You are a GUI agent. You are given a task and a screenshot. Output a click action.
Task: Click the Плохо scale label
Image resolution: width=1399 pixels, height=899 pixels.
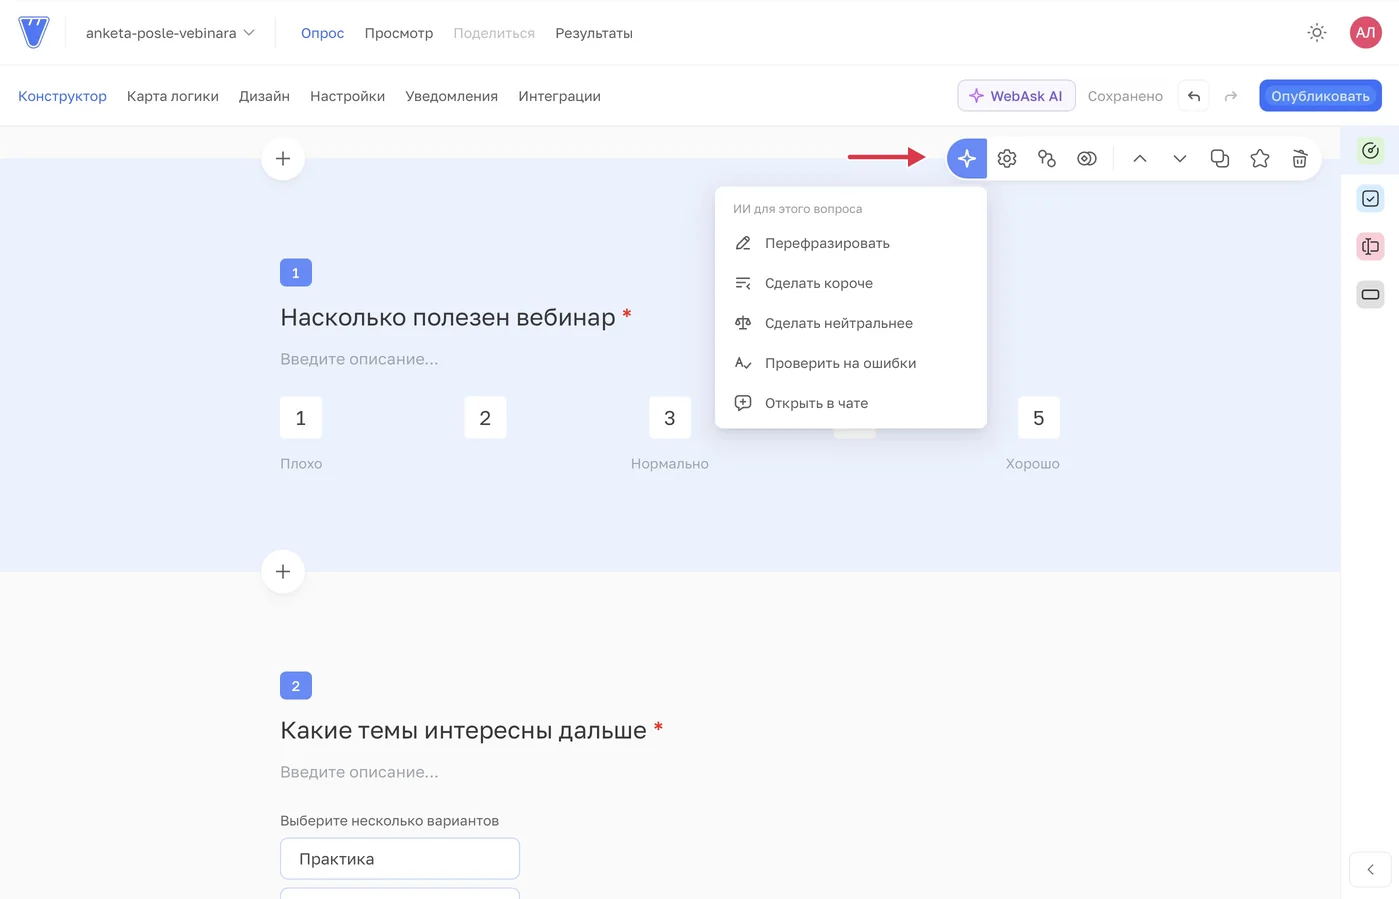pyautogui.click(x=301, y=463)
